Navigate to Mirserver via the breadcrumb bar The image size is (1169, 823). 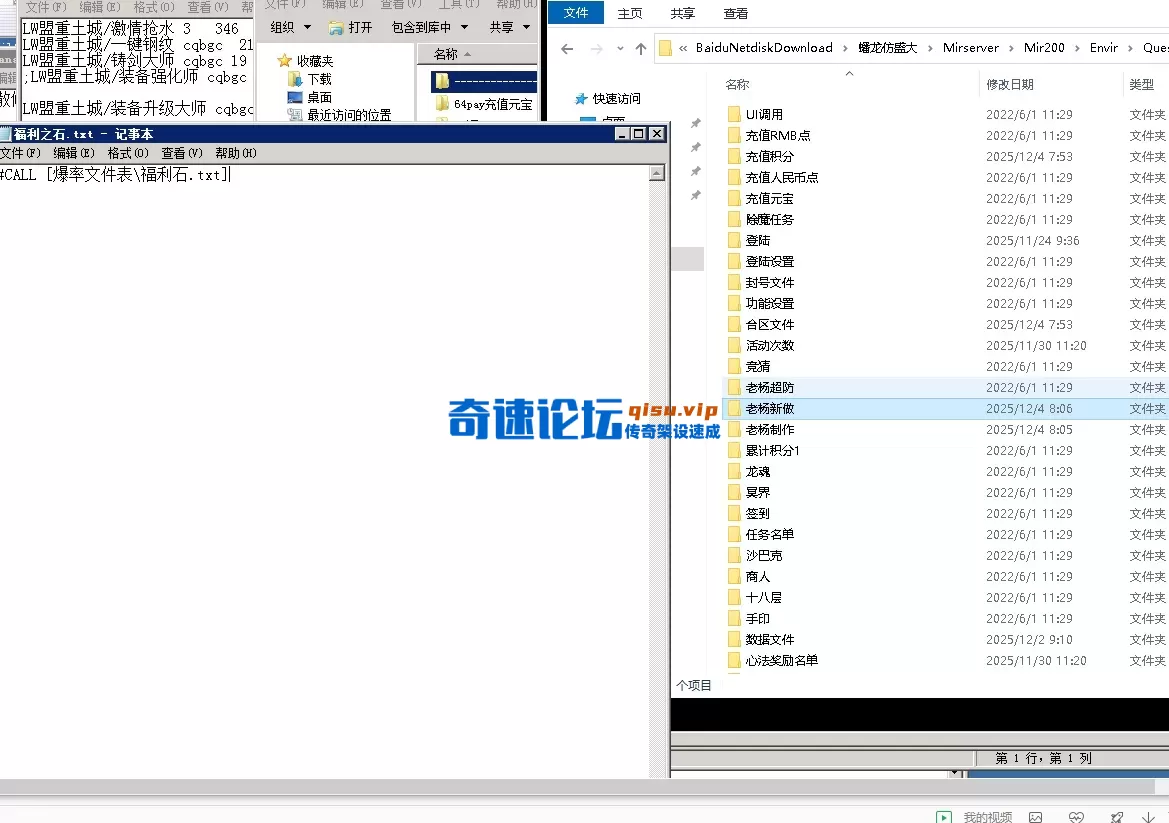tap(973, 47)
